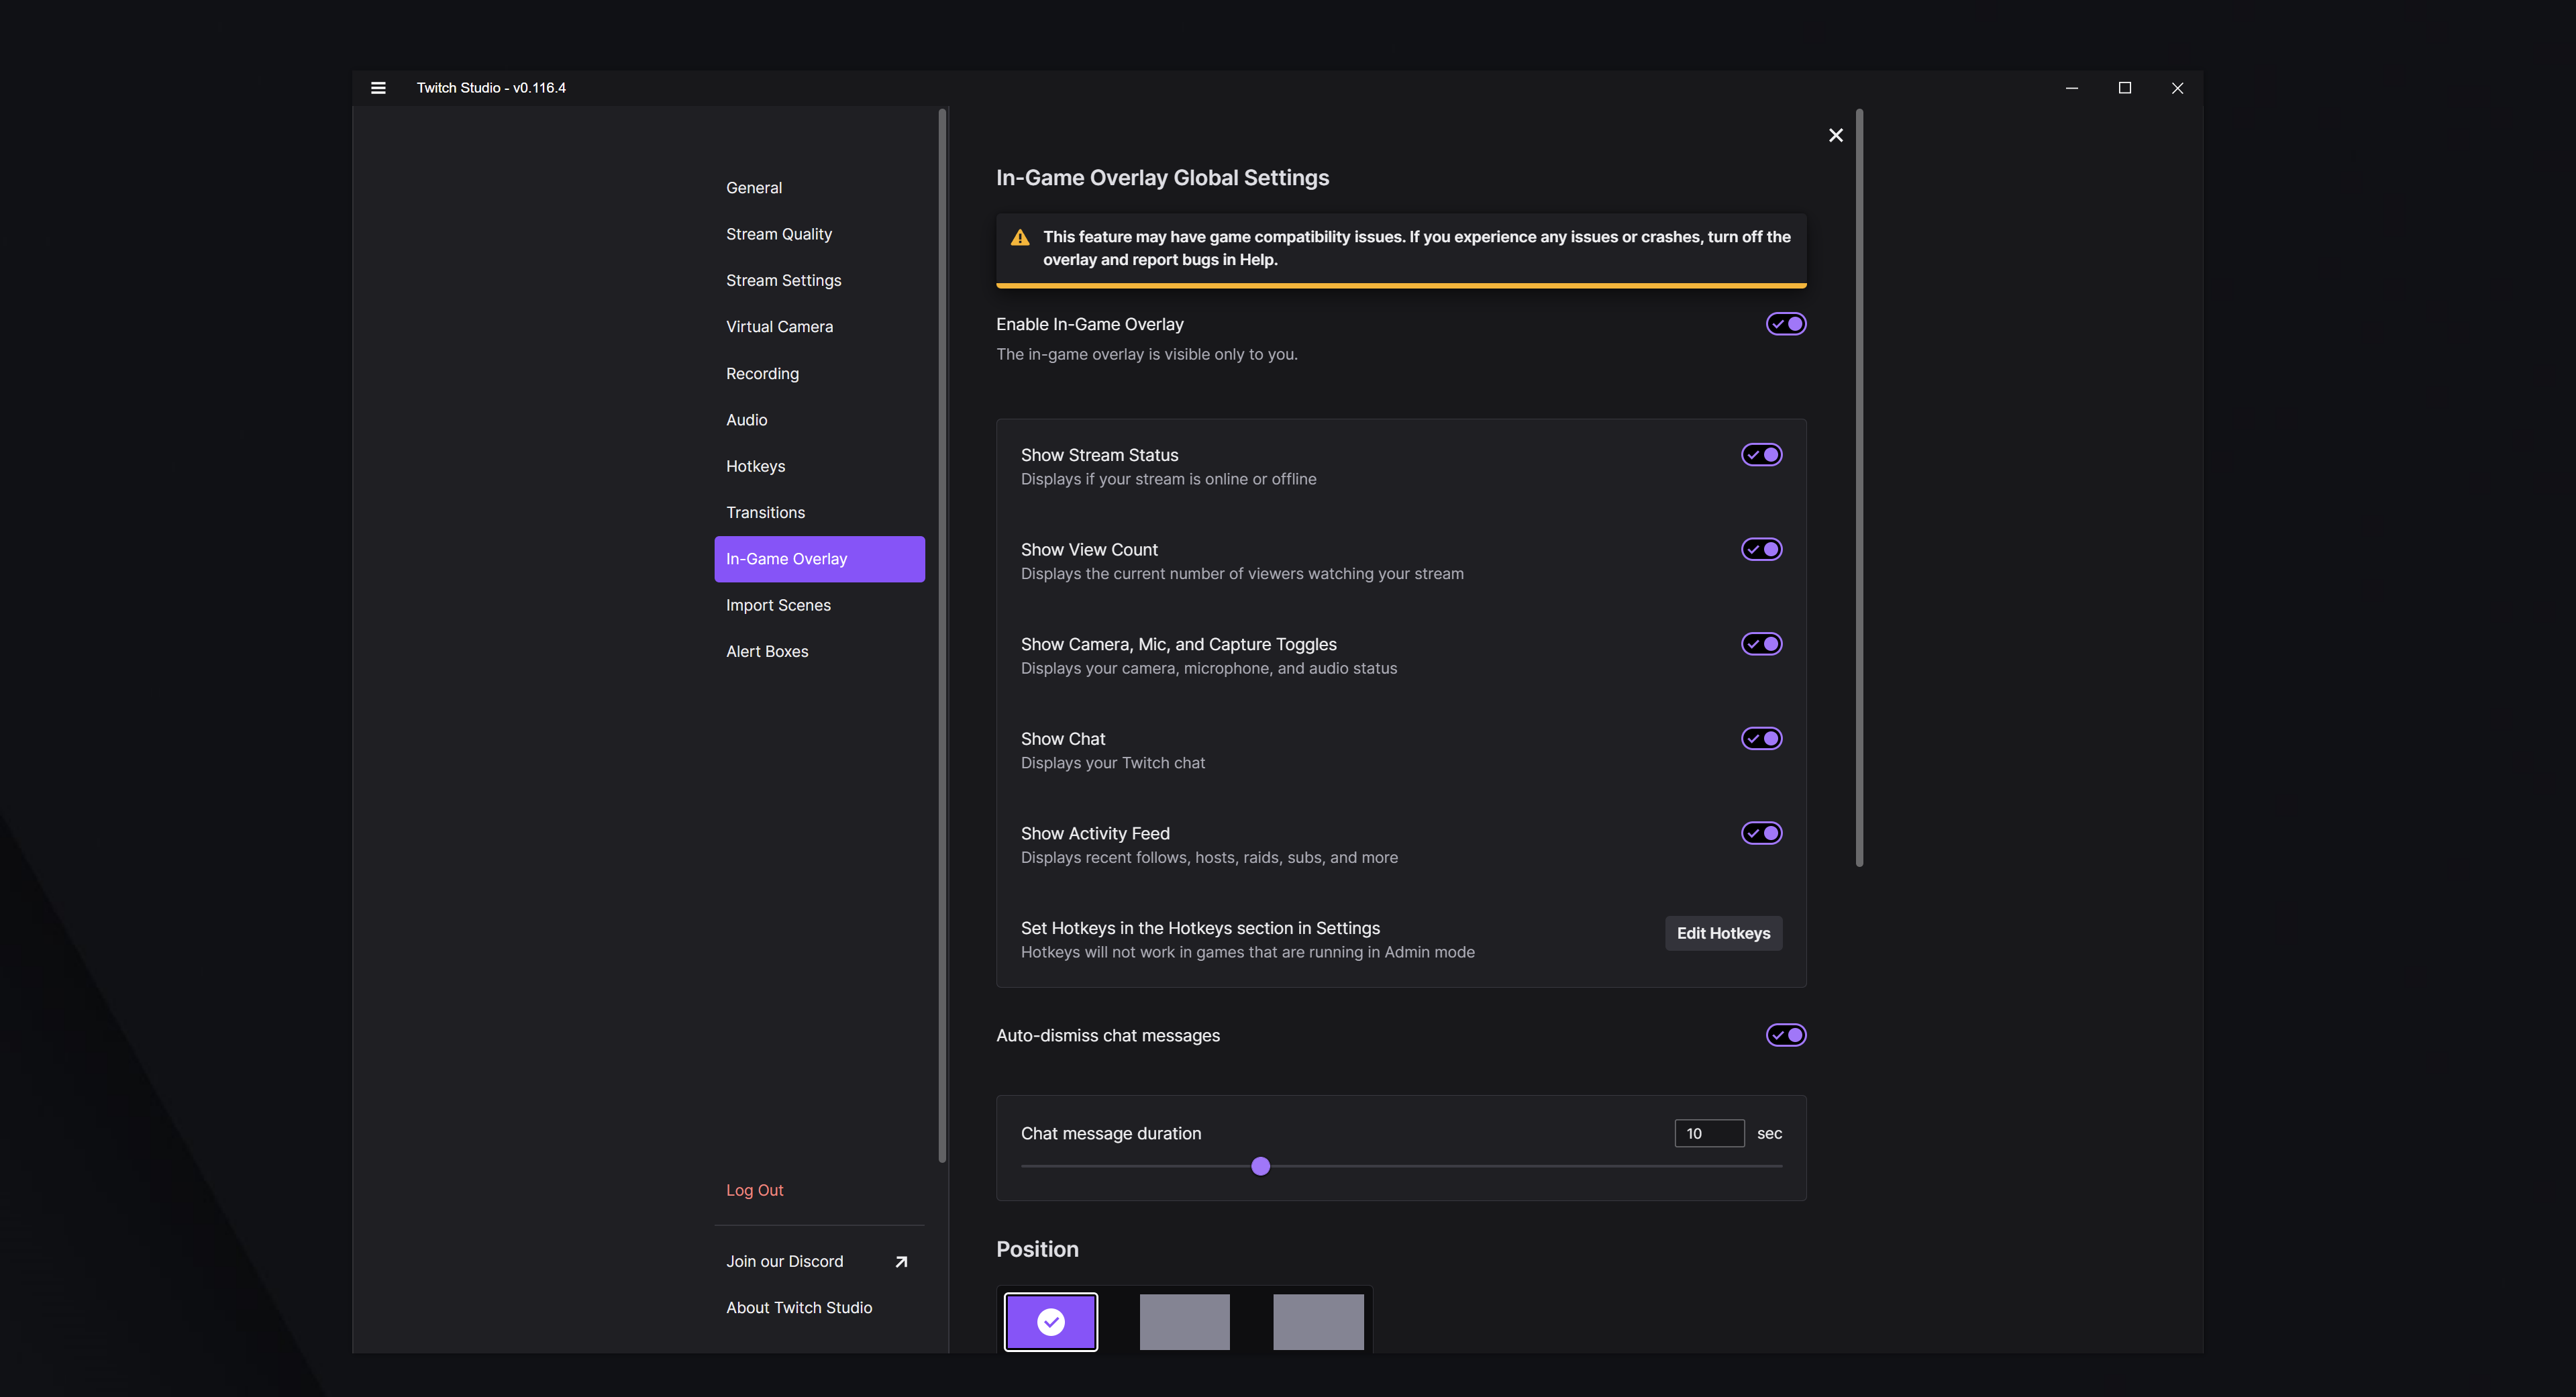Select In-Game Overlay sidebar item

[819, 559]
